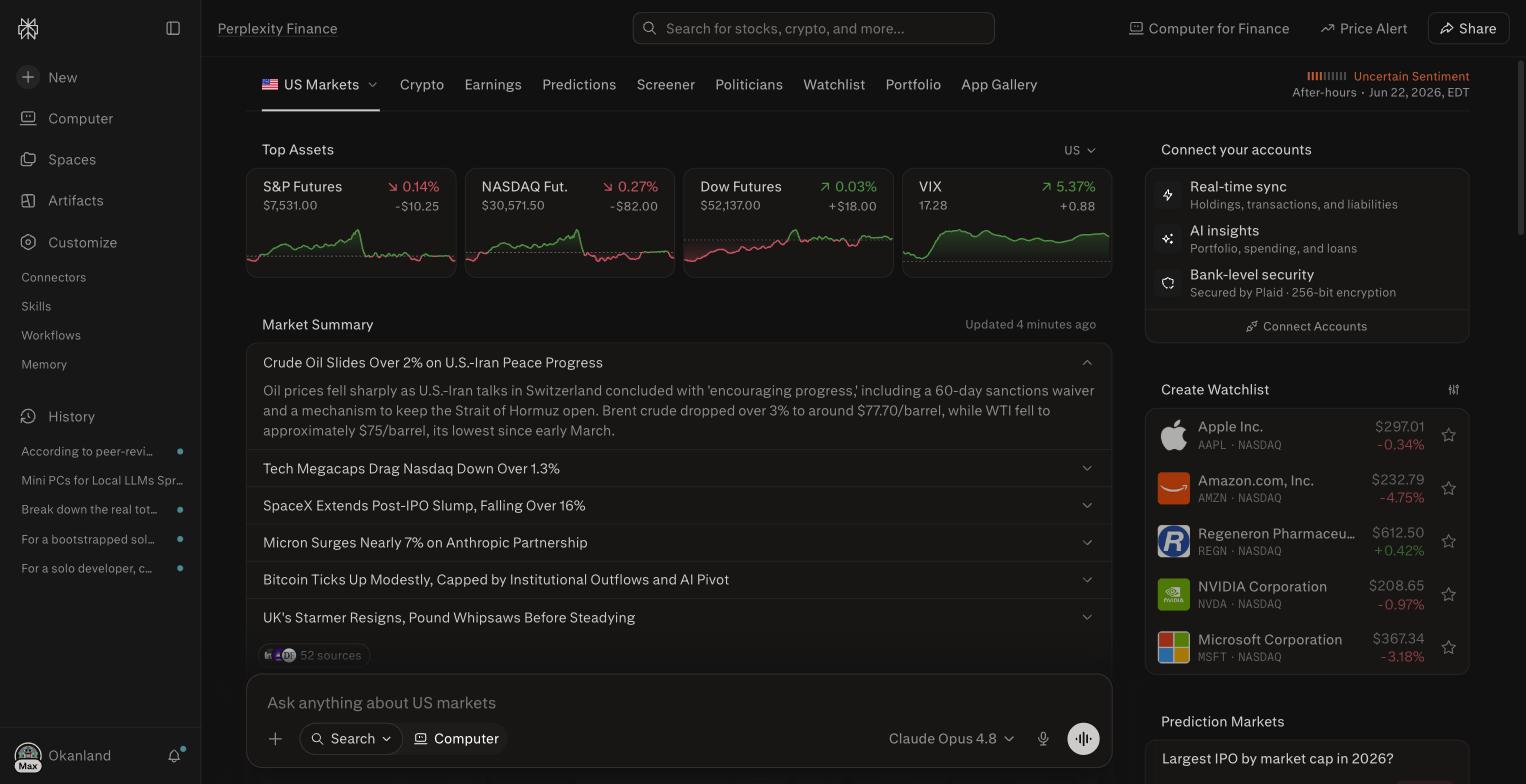
Task: Open the Top Assets US dropdown
Action: click(x=1080, y=150)
